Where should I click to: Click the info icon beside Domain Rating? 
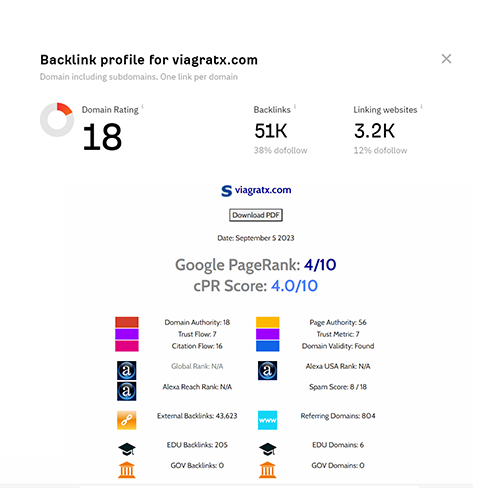coord(143,107)
